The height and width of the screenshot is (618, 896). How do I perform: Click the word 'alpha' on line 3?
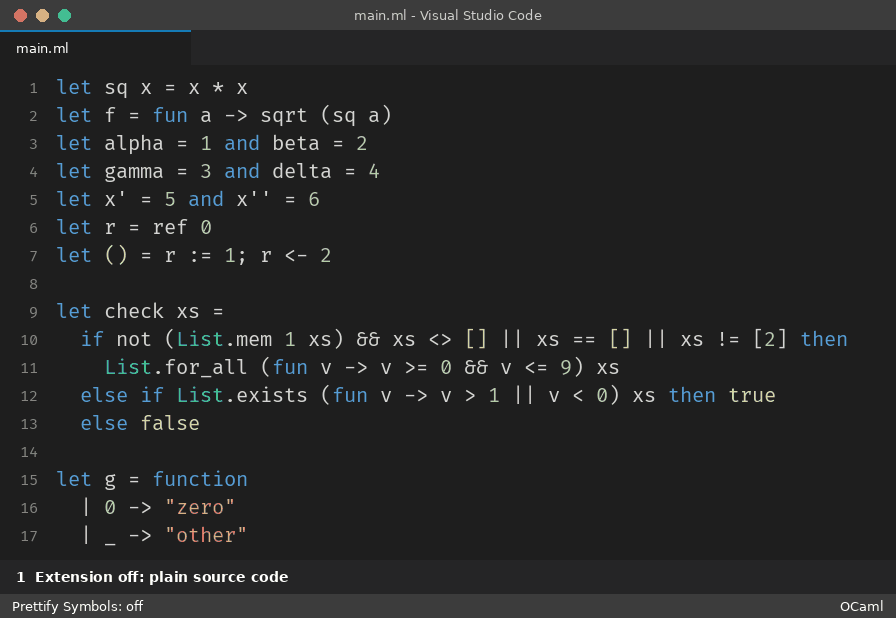(x=134, y=143)
